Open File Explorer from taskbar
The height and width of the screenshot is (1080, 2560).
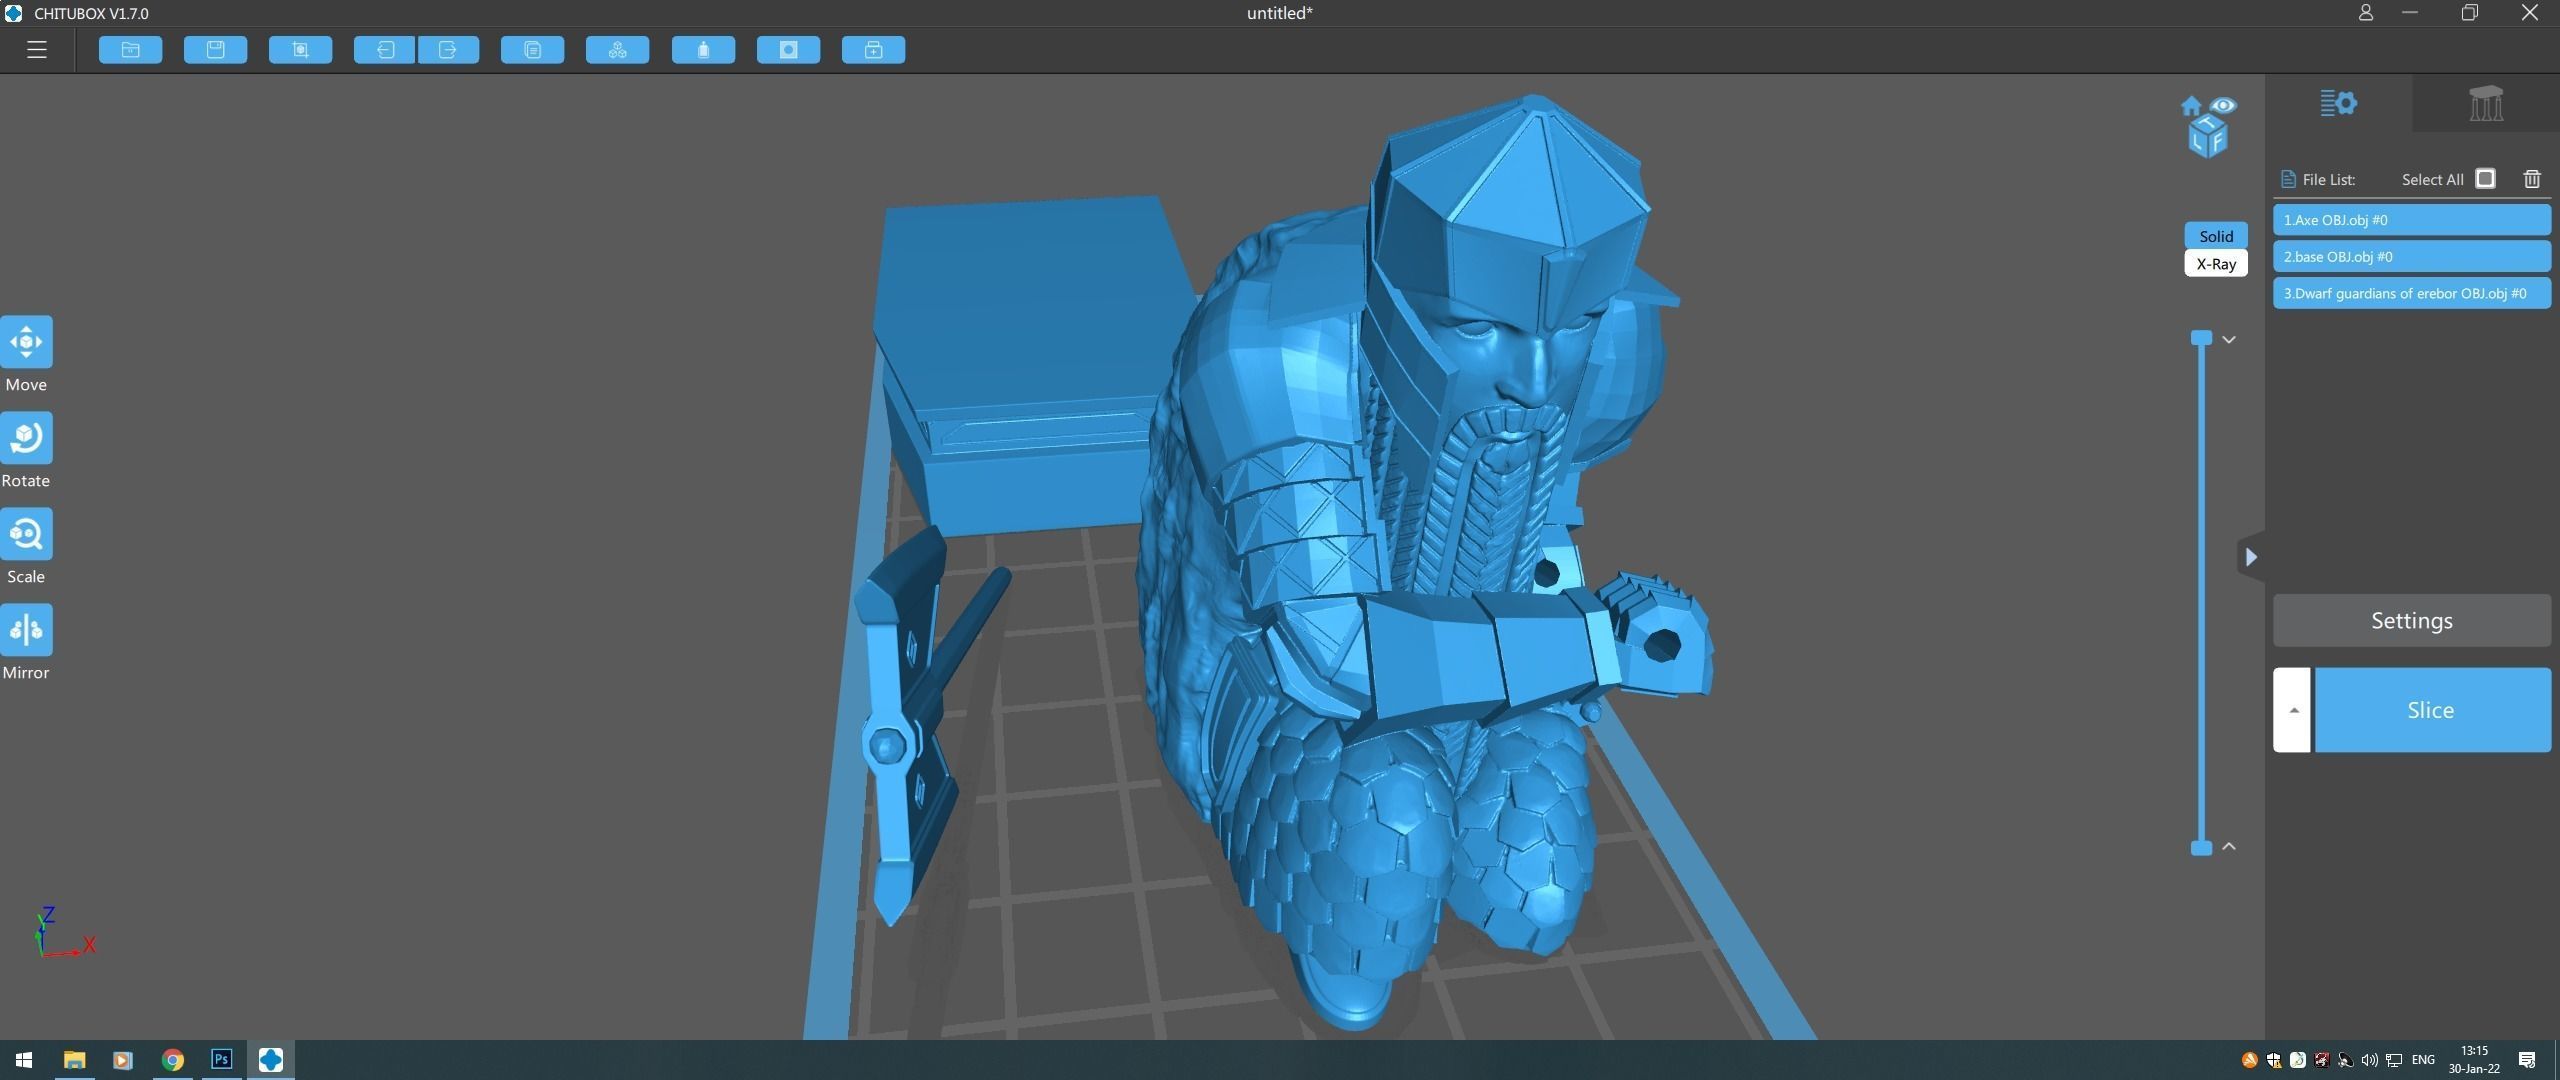[x=74, y=1060]
